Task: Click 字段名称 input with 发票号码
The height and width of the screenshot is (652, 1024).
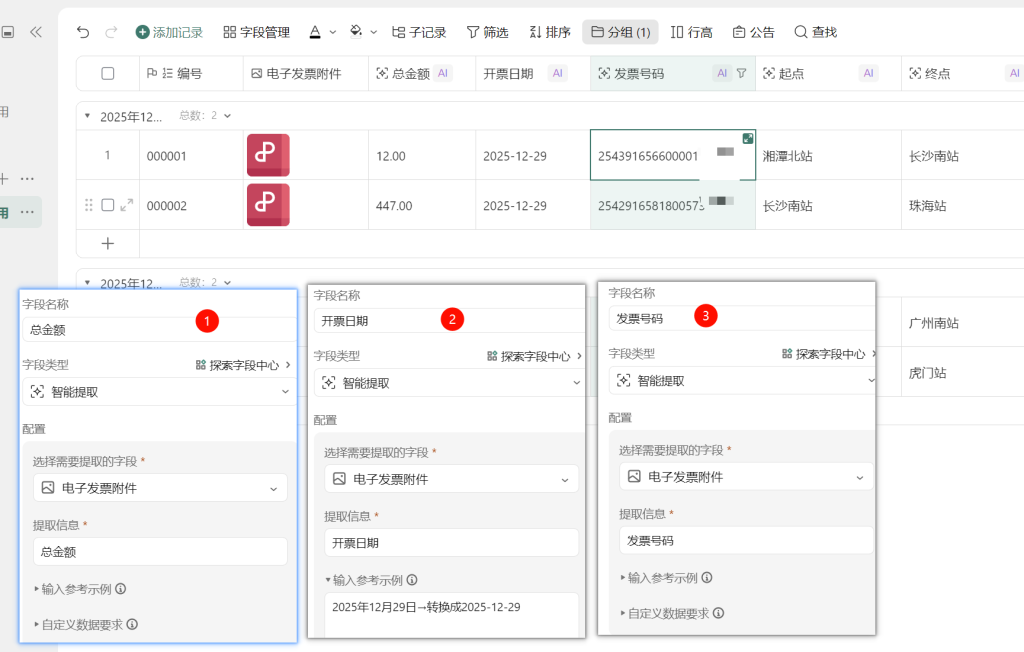Action: [x=741, y=318]
